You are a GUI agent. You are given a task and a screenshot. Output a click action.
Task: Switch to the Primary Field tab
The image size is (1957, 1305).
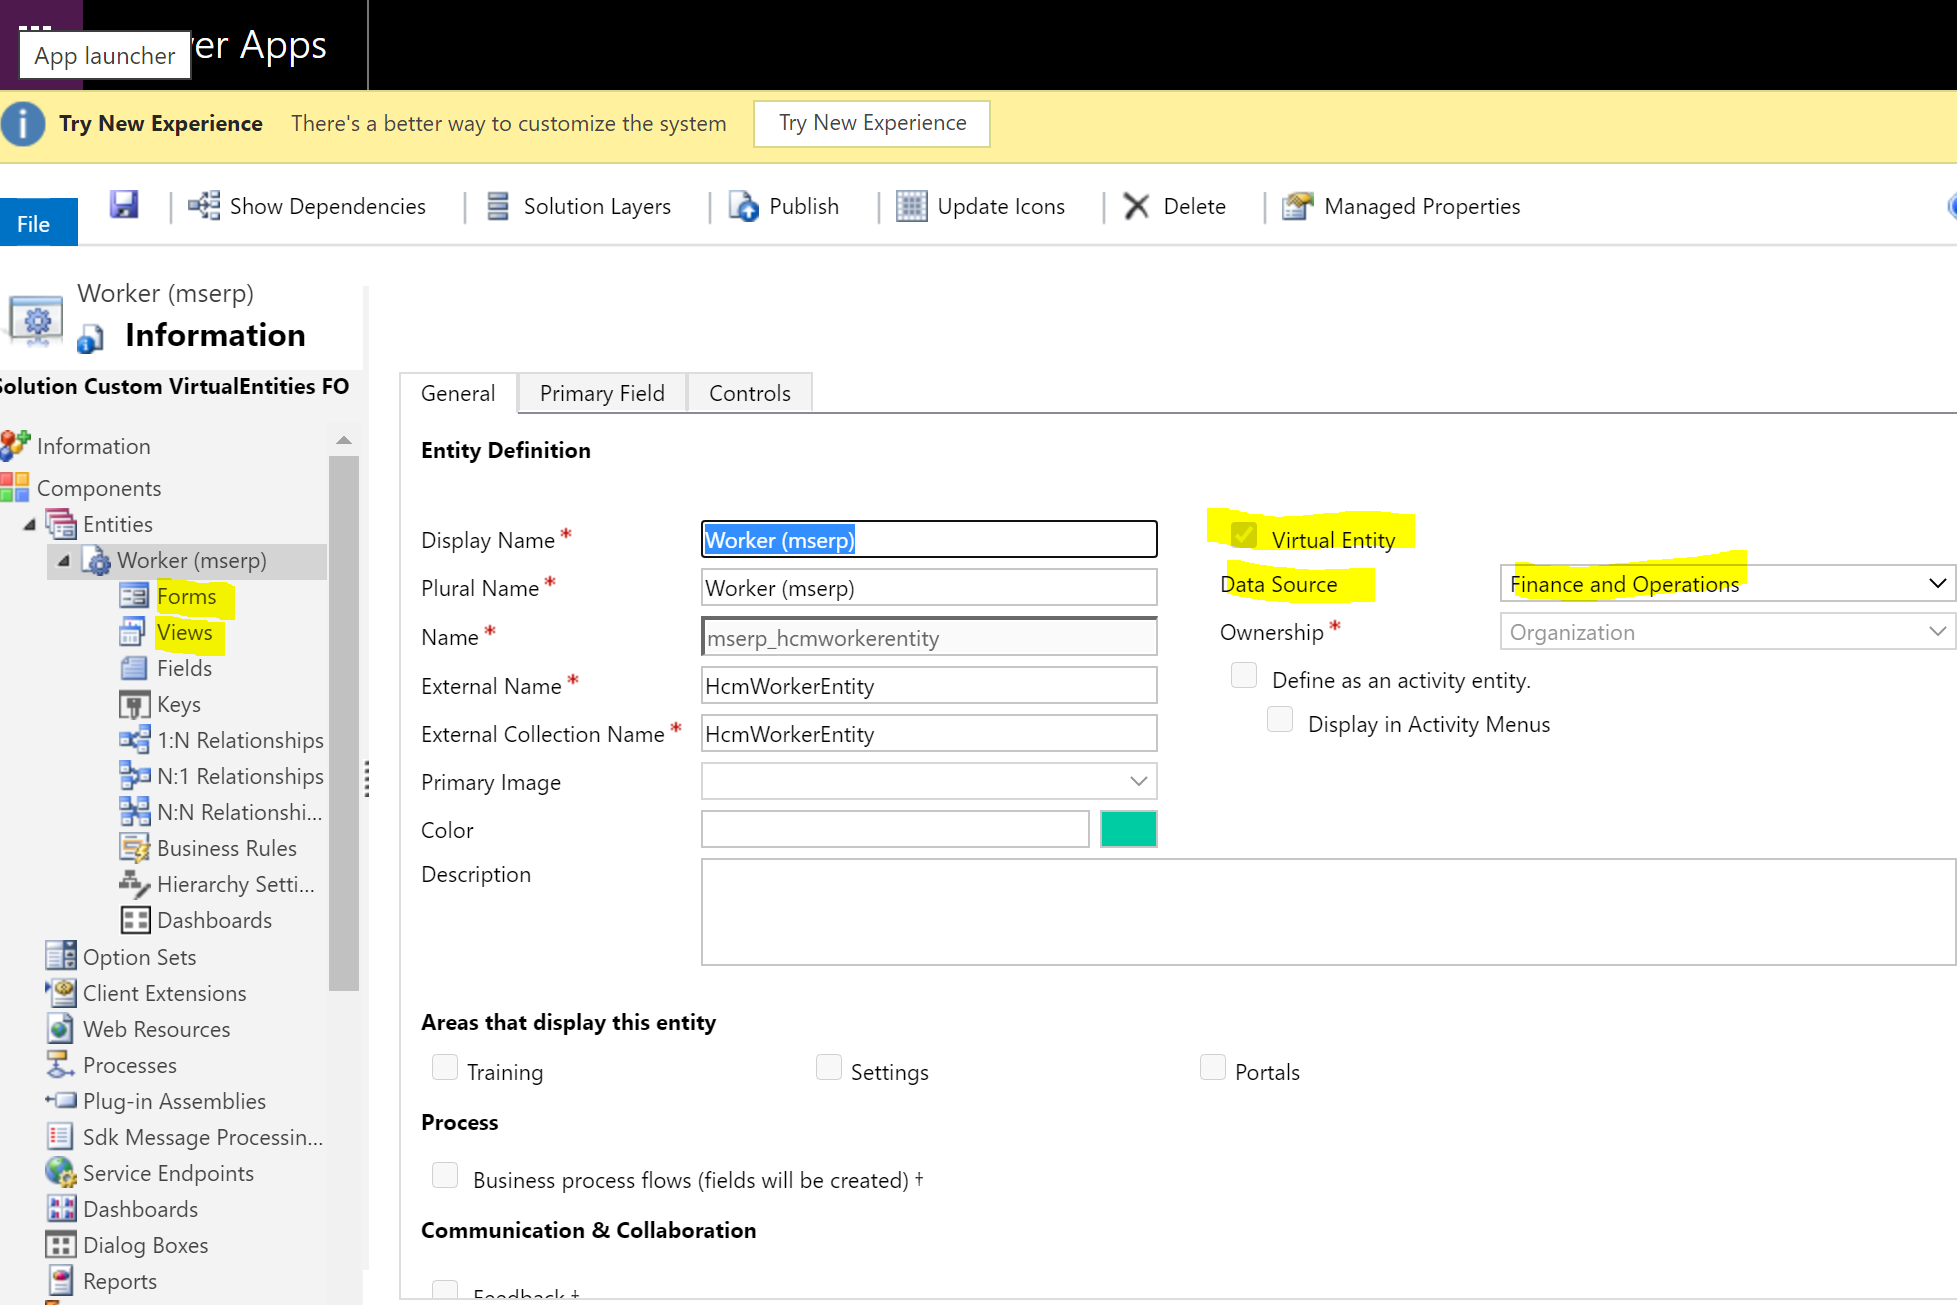tap(602, 393)
